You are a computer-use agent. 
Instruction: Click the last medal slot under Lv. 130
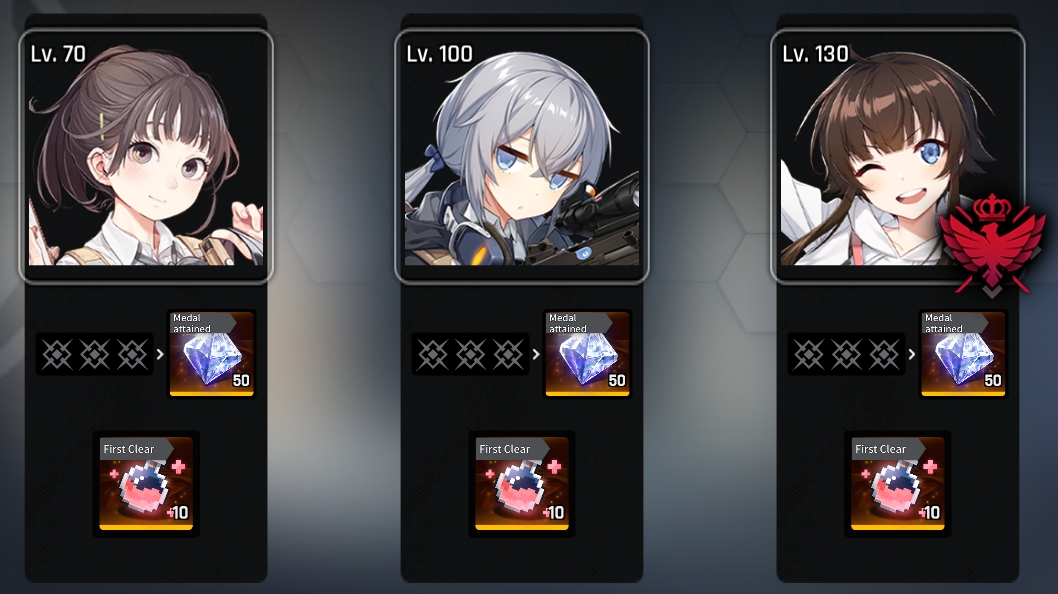click(884, 354)
